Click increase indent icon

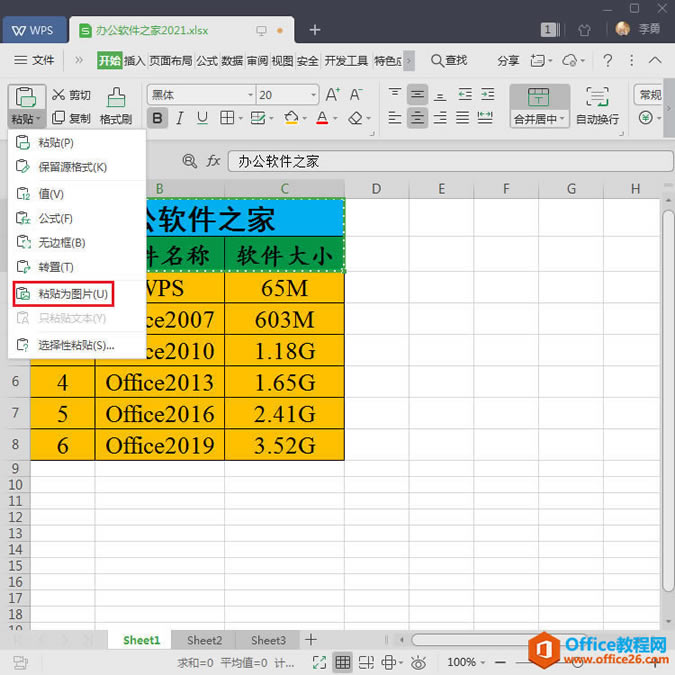(488, 95)
